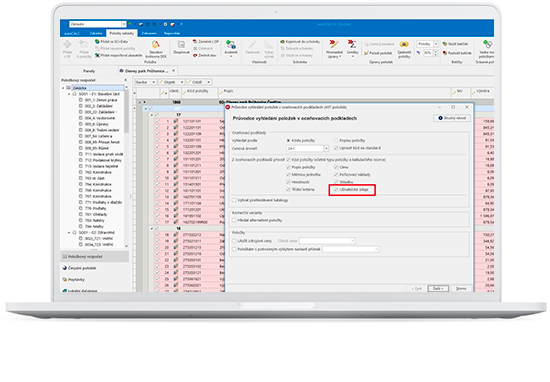Click Pořadí položek ribbon command
Screen dimensions: 550x382
pyautogui.click(x=378, y=53)
